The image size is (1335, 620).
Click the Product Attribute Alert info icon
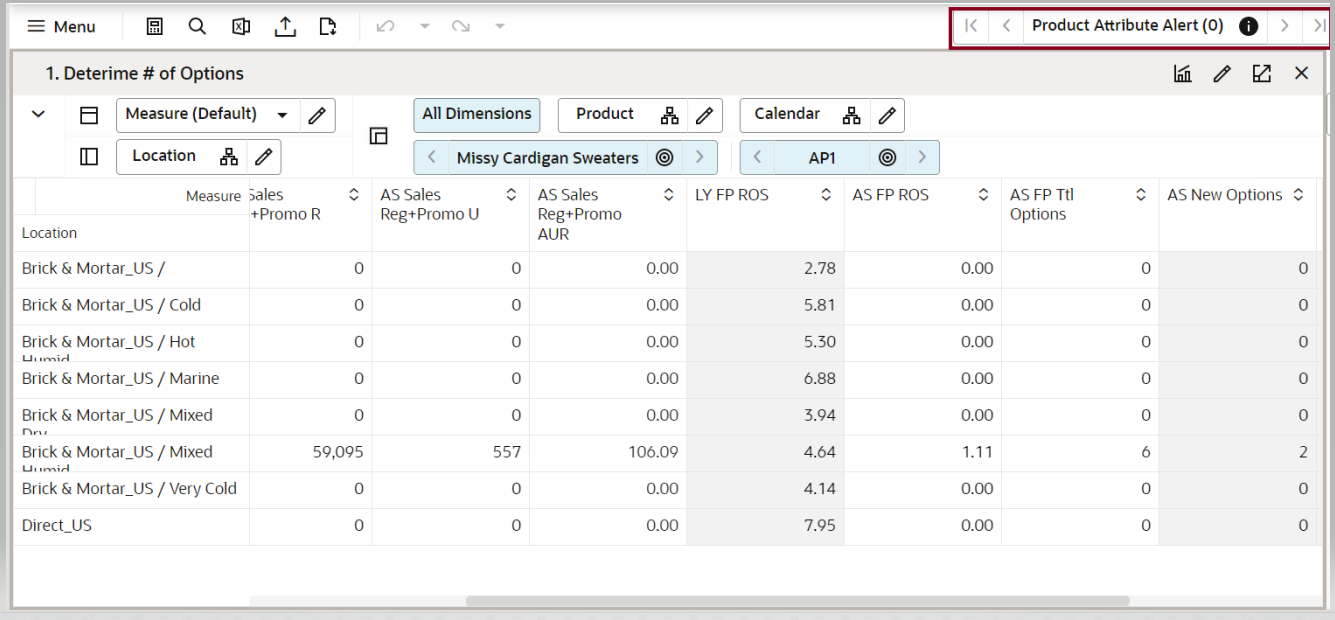pos(1248,26)
